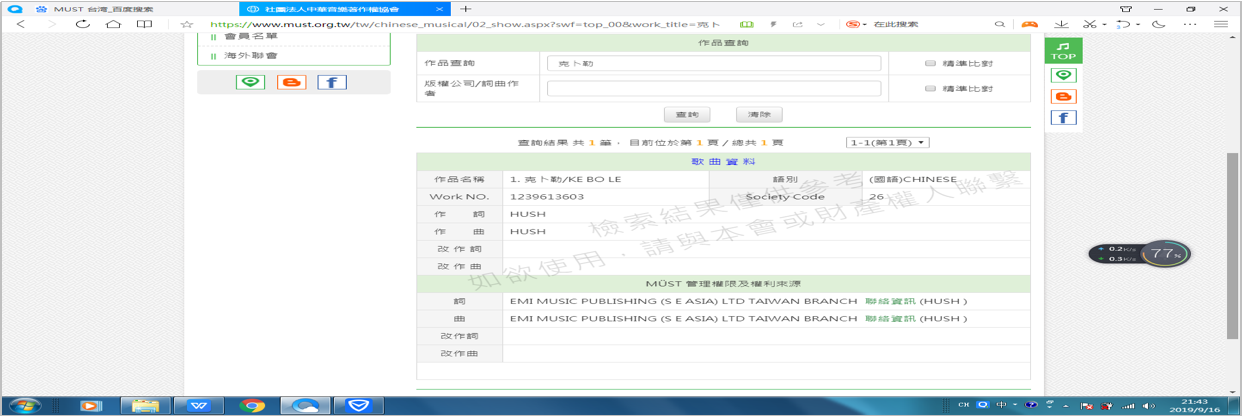The width and height of the screenshot is (1243, 416).
Task: Click the floating Facebook icon at right
Action: pos(1063,118)
